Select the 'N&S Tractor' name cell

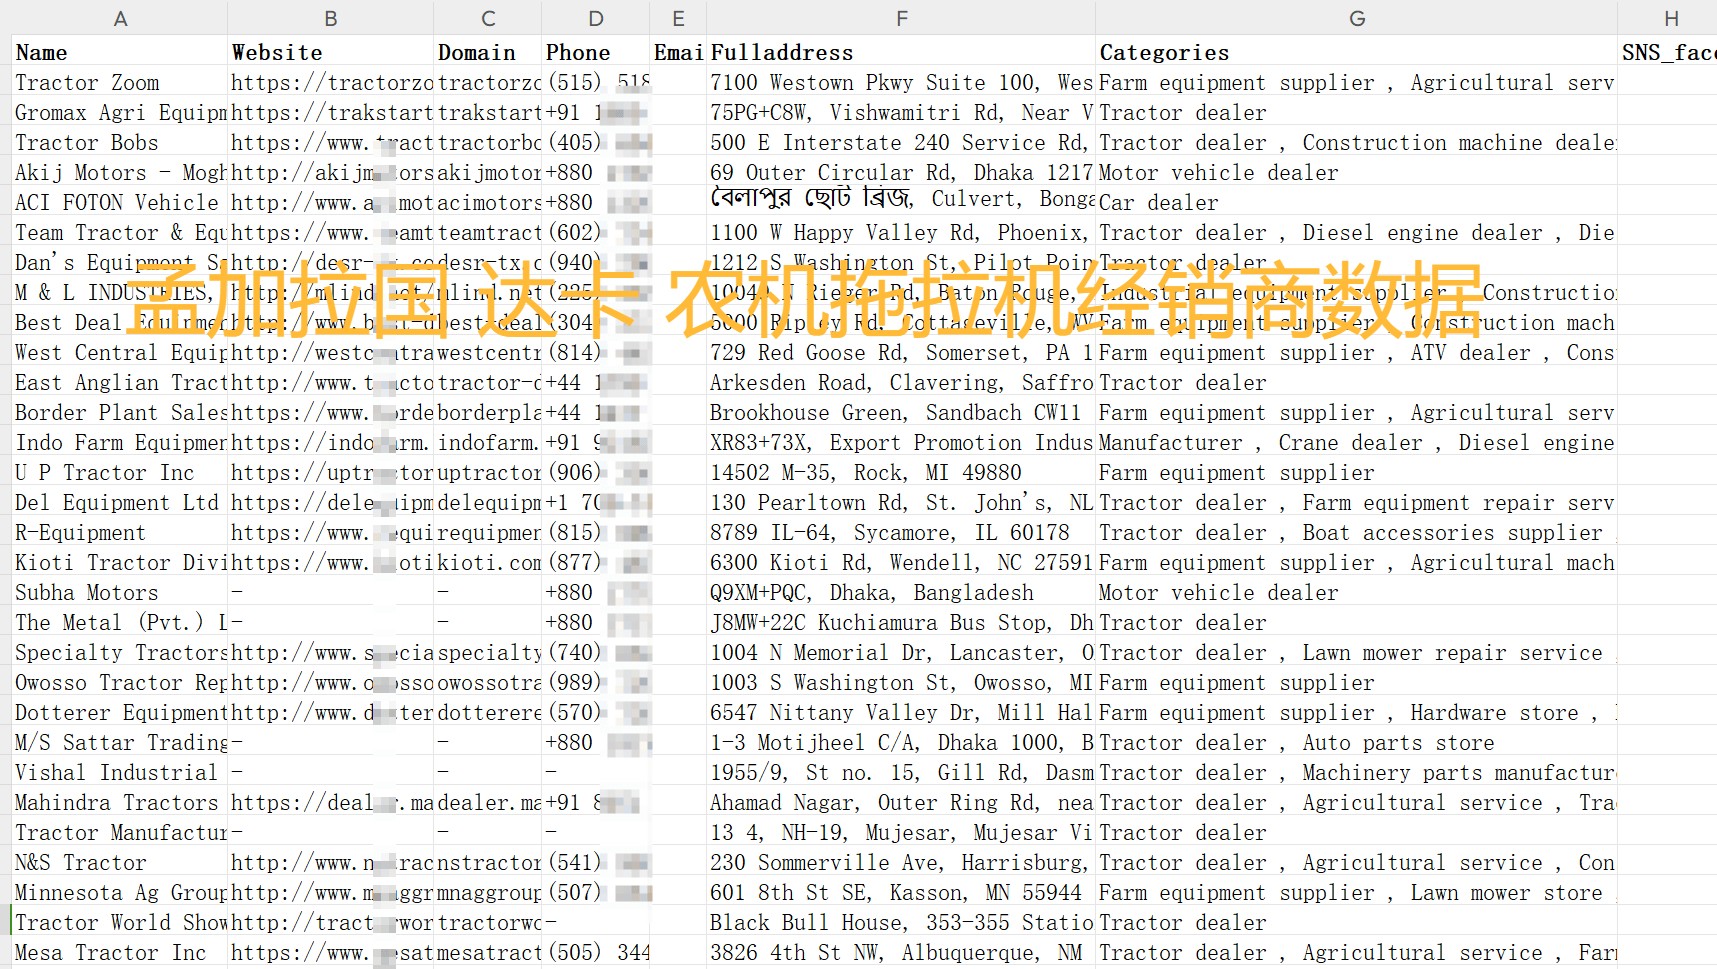[x=120, y=862]
